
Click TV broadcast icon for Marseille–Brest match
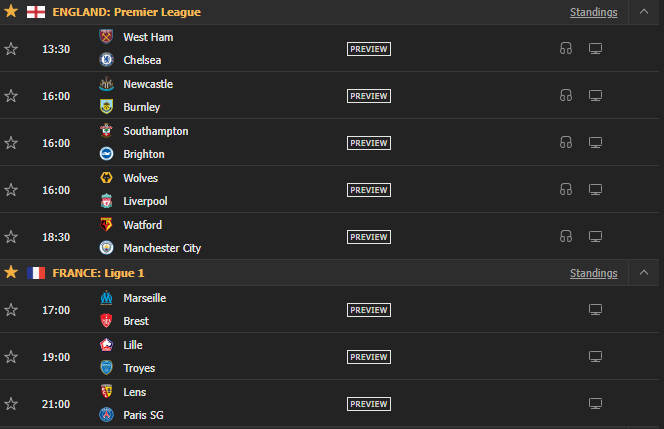point(595,310)
